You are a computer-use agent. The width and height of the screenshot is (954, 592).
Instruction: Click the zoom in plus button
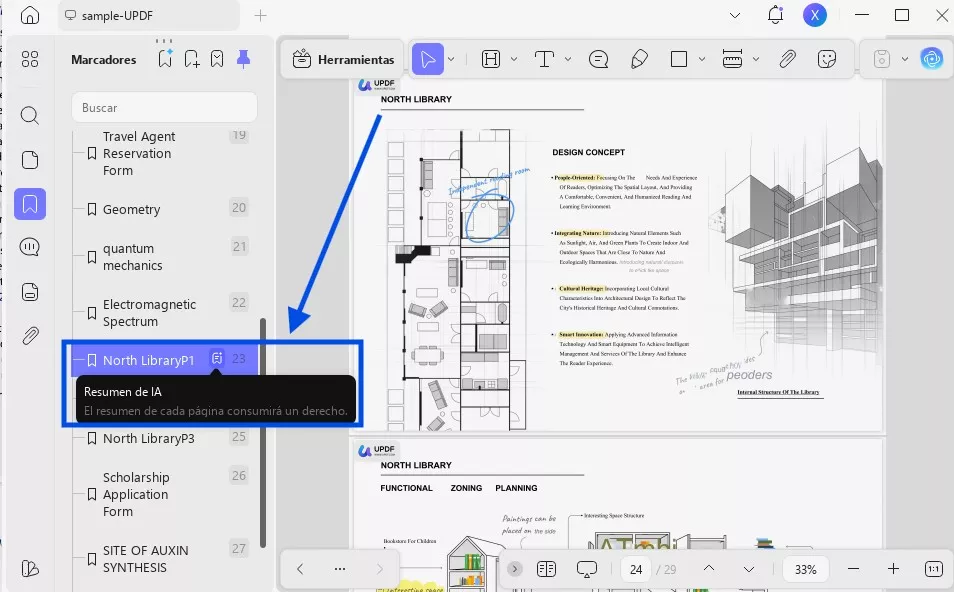coord(893,569)
